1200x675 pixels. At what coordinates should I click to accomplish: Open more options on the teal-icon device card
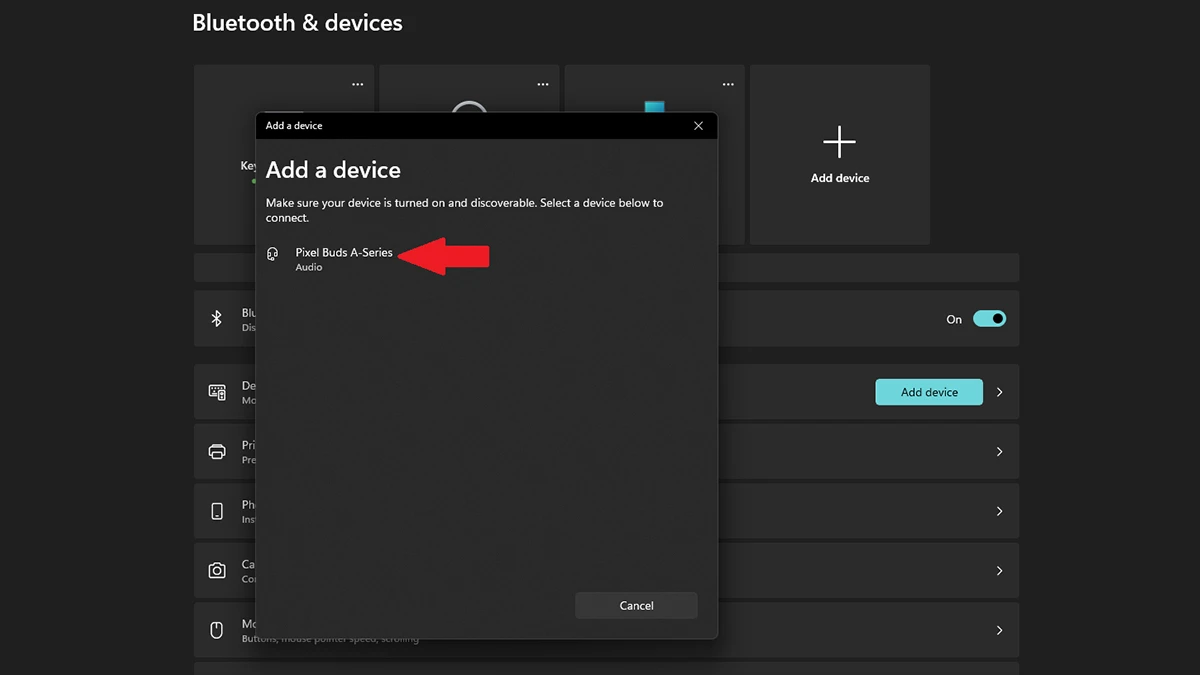[728, 84]
